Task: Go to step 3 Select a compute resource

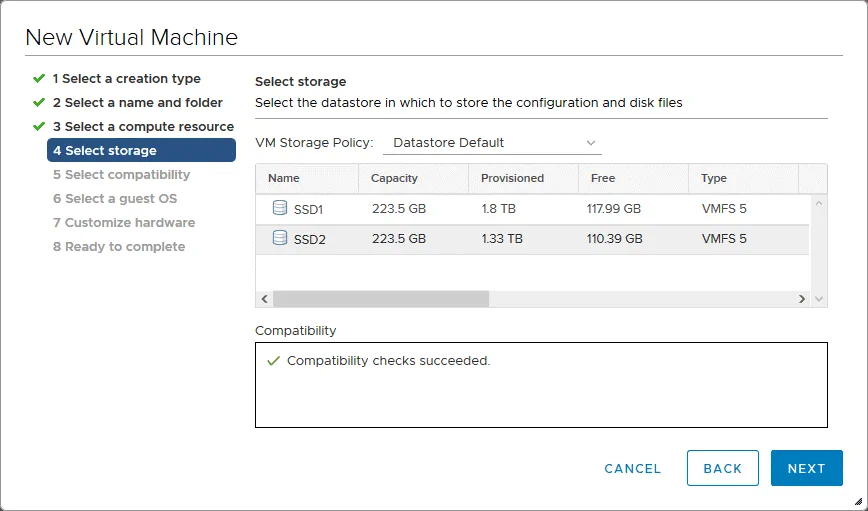Action: point(143,127)
